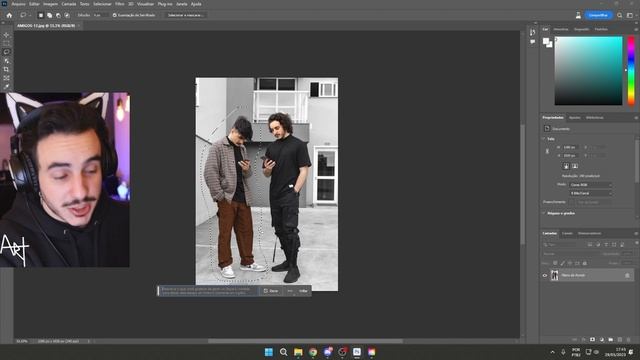Create new group folder icon

pyautogui.click(x=611, y=340)
